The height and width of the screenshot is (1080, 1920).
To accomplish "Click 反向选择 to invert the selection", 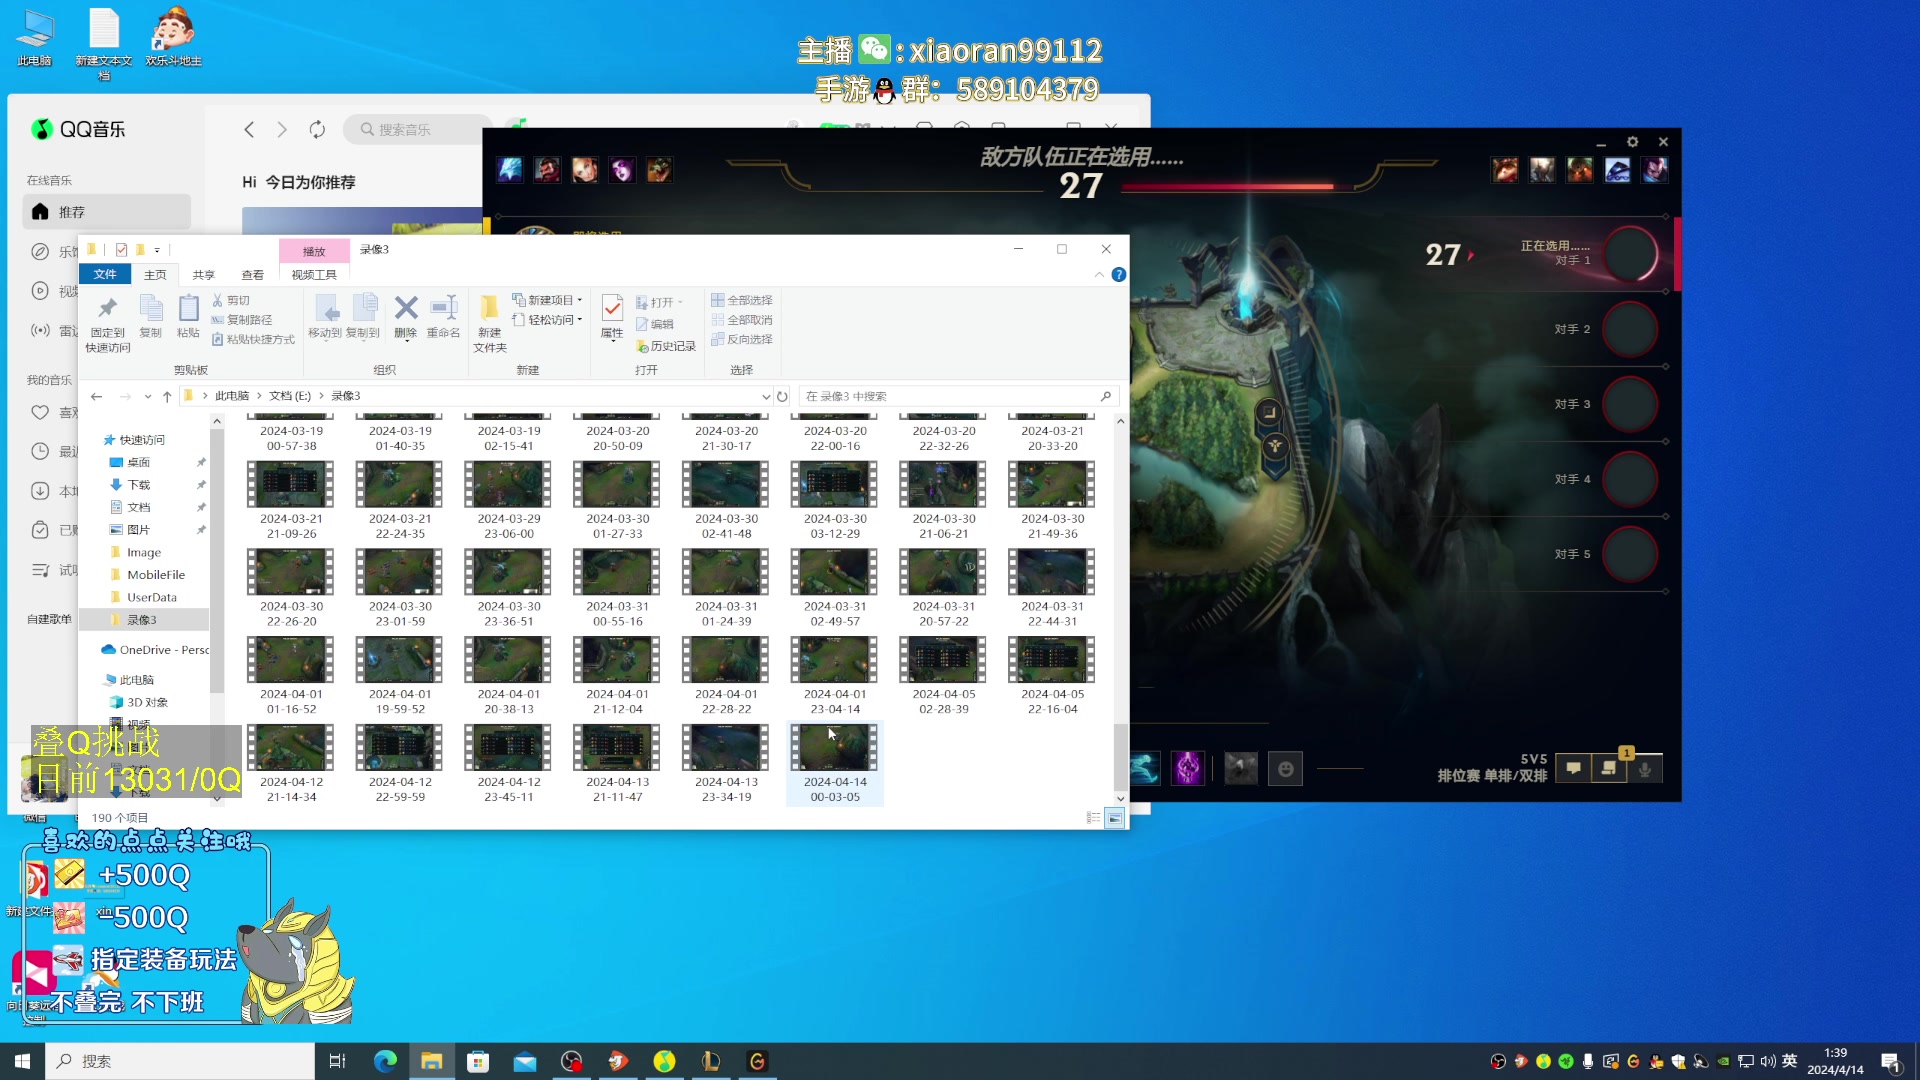I will pyautogui.click(x=742, y=339).
